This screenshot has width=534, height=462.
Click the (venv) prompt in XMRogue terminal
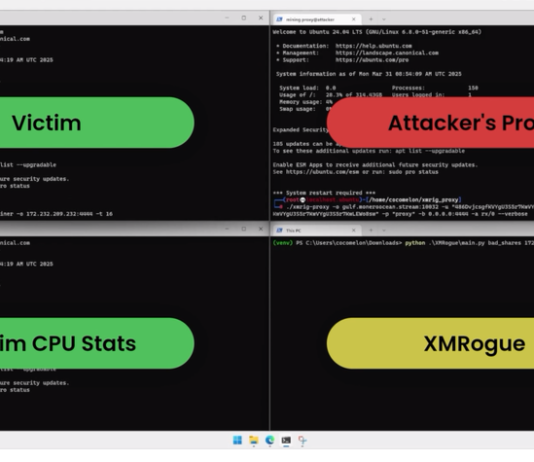pos(283,243)
